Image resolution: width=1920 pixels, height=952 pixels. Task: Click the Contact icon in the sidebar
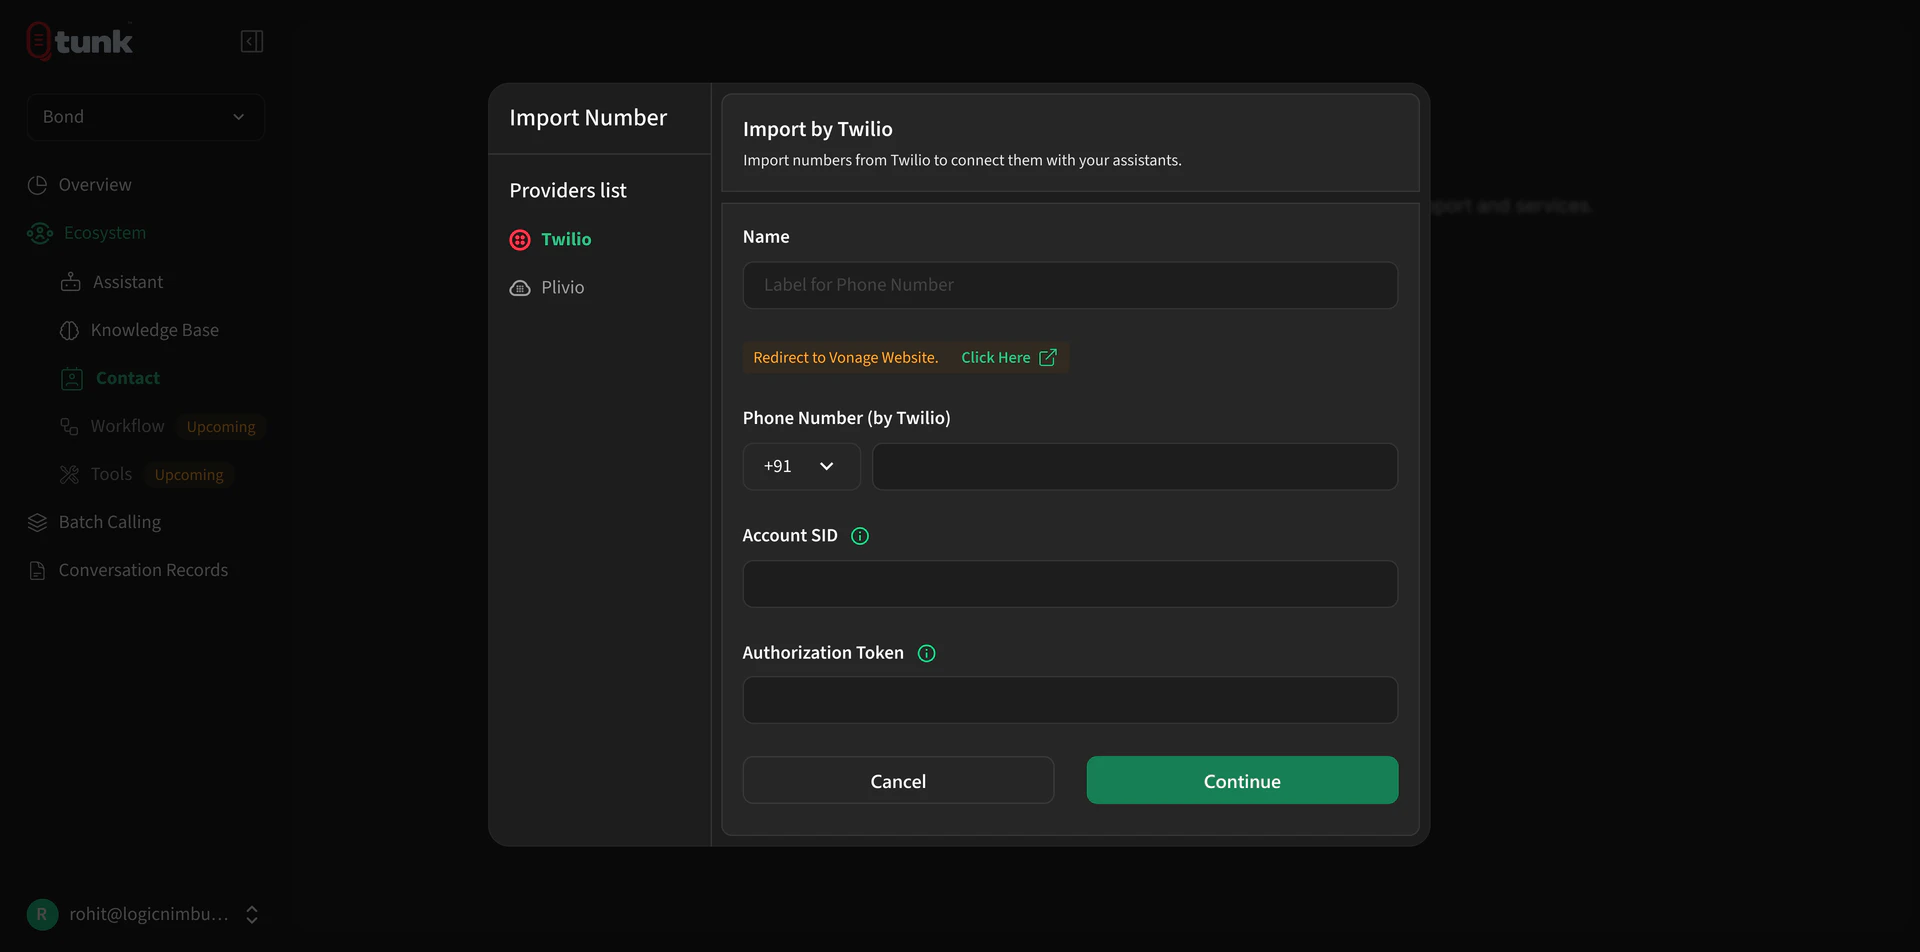pos(70,377)
